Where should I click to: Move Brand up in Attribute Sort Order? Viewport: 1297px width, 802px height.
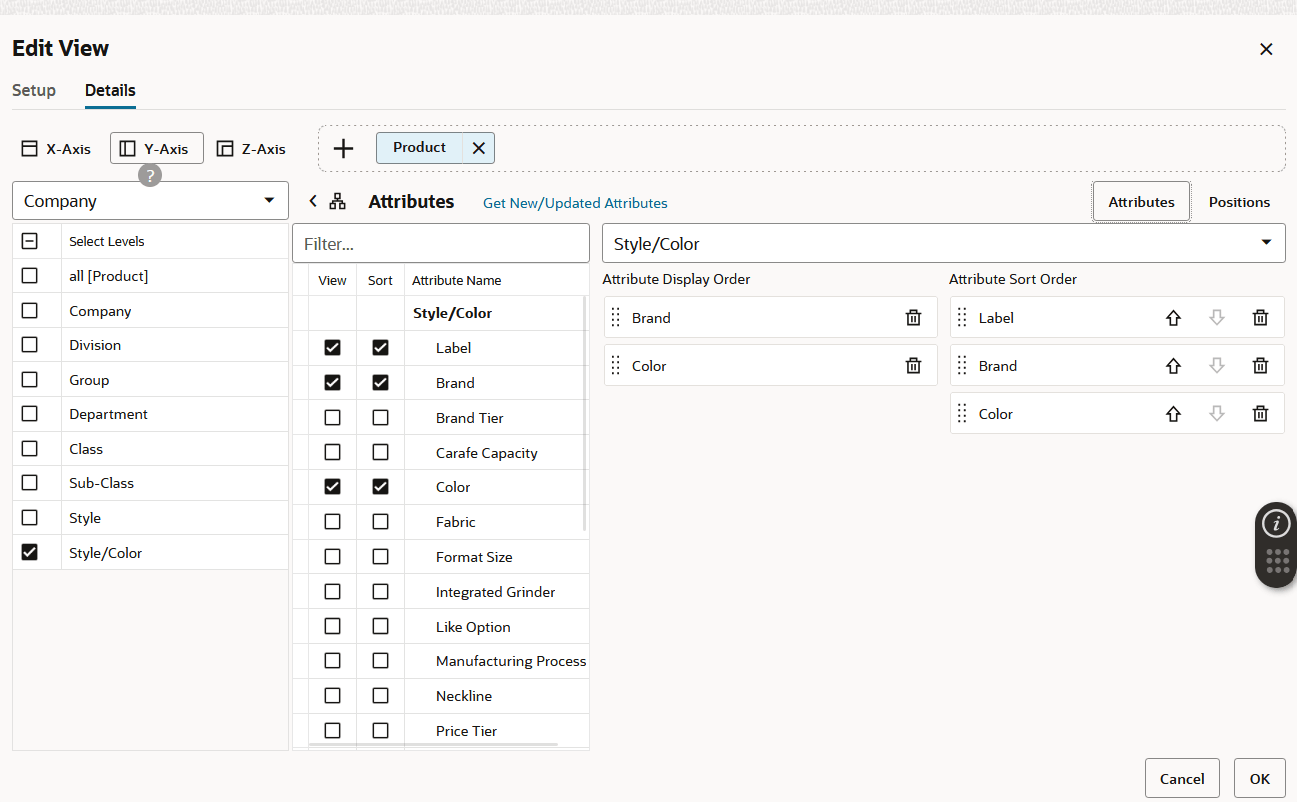(1173, 365)
